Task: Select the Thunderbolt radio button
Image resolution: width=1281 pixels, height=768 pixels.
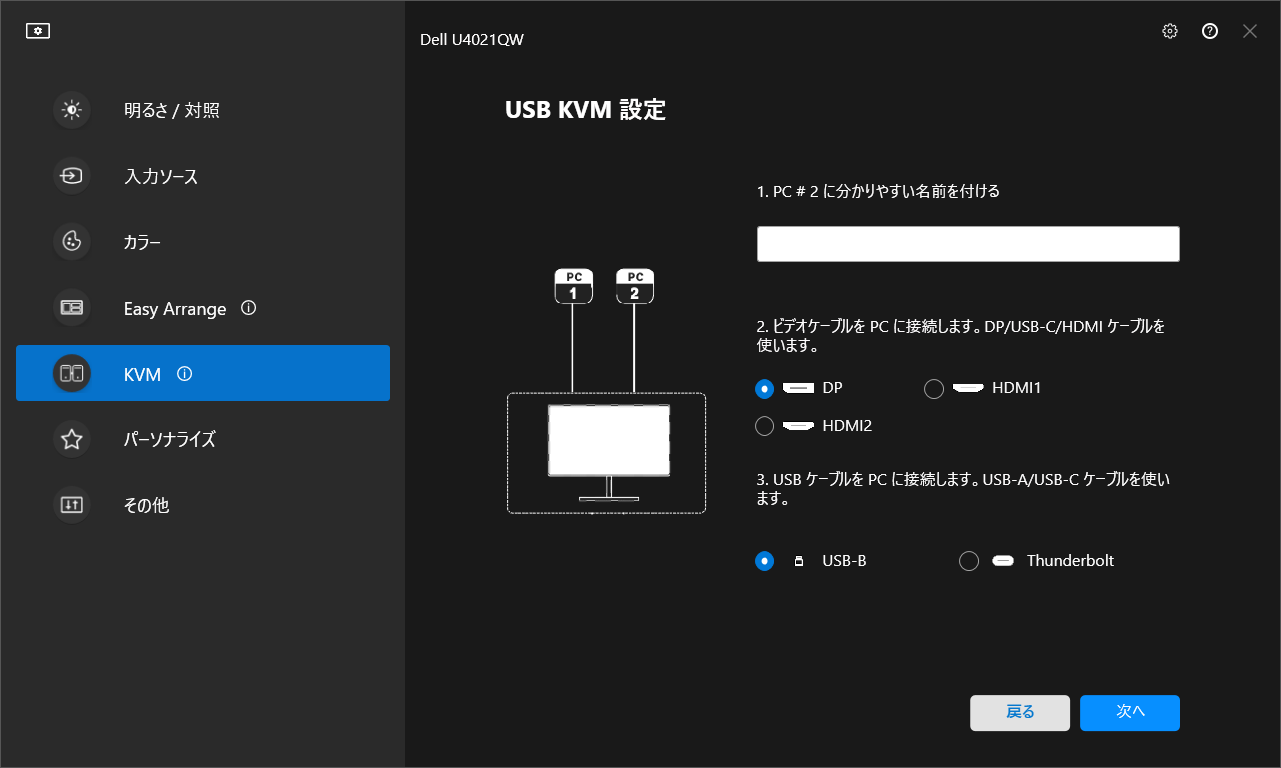Action: click(x=969, y=561)
